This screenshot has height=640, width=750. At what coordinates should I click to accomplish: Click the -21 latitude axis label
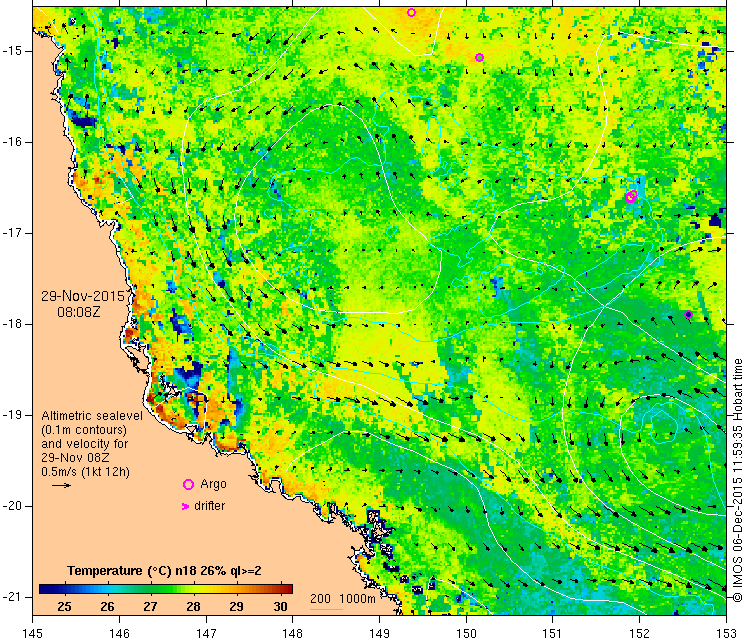tap(12, 597)
